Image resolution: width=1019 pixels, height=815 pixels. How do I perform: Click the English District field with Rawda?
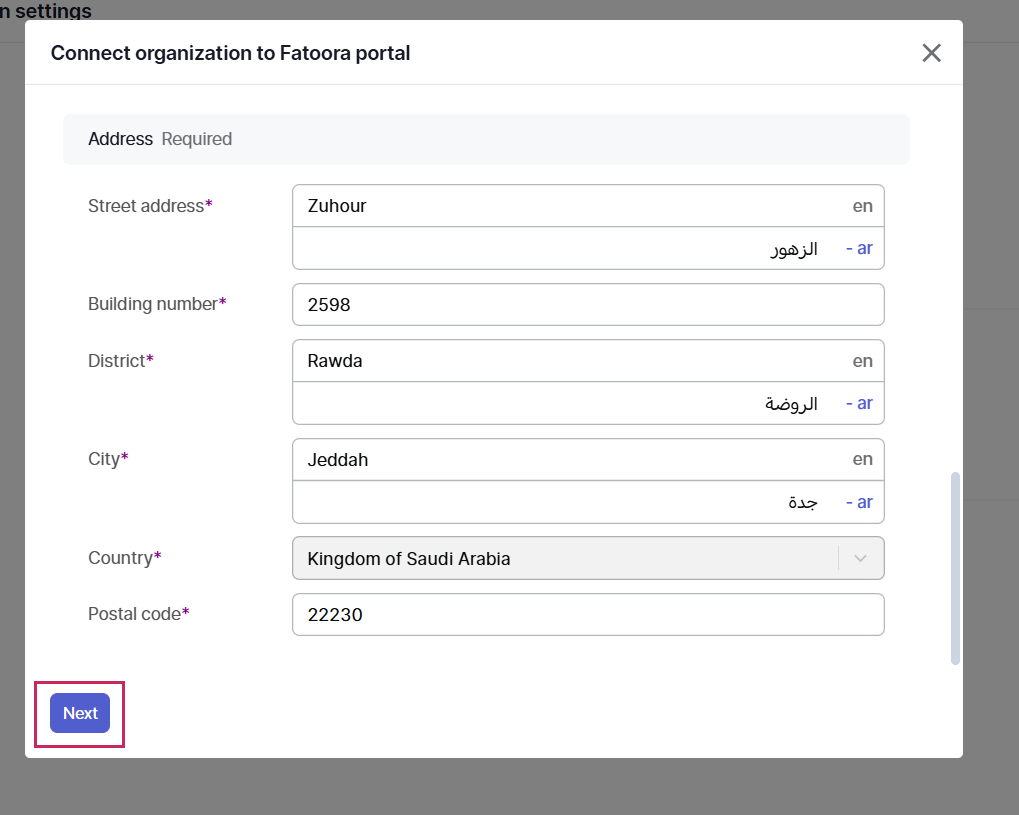coord(570,361)
